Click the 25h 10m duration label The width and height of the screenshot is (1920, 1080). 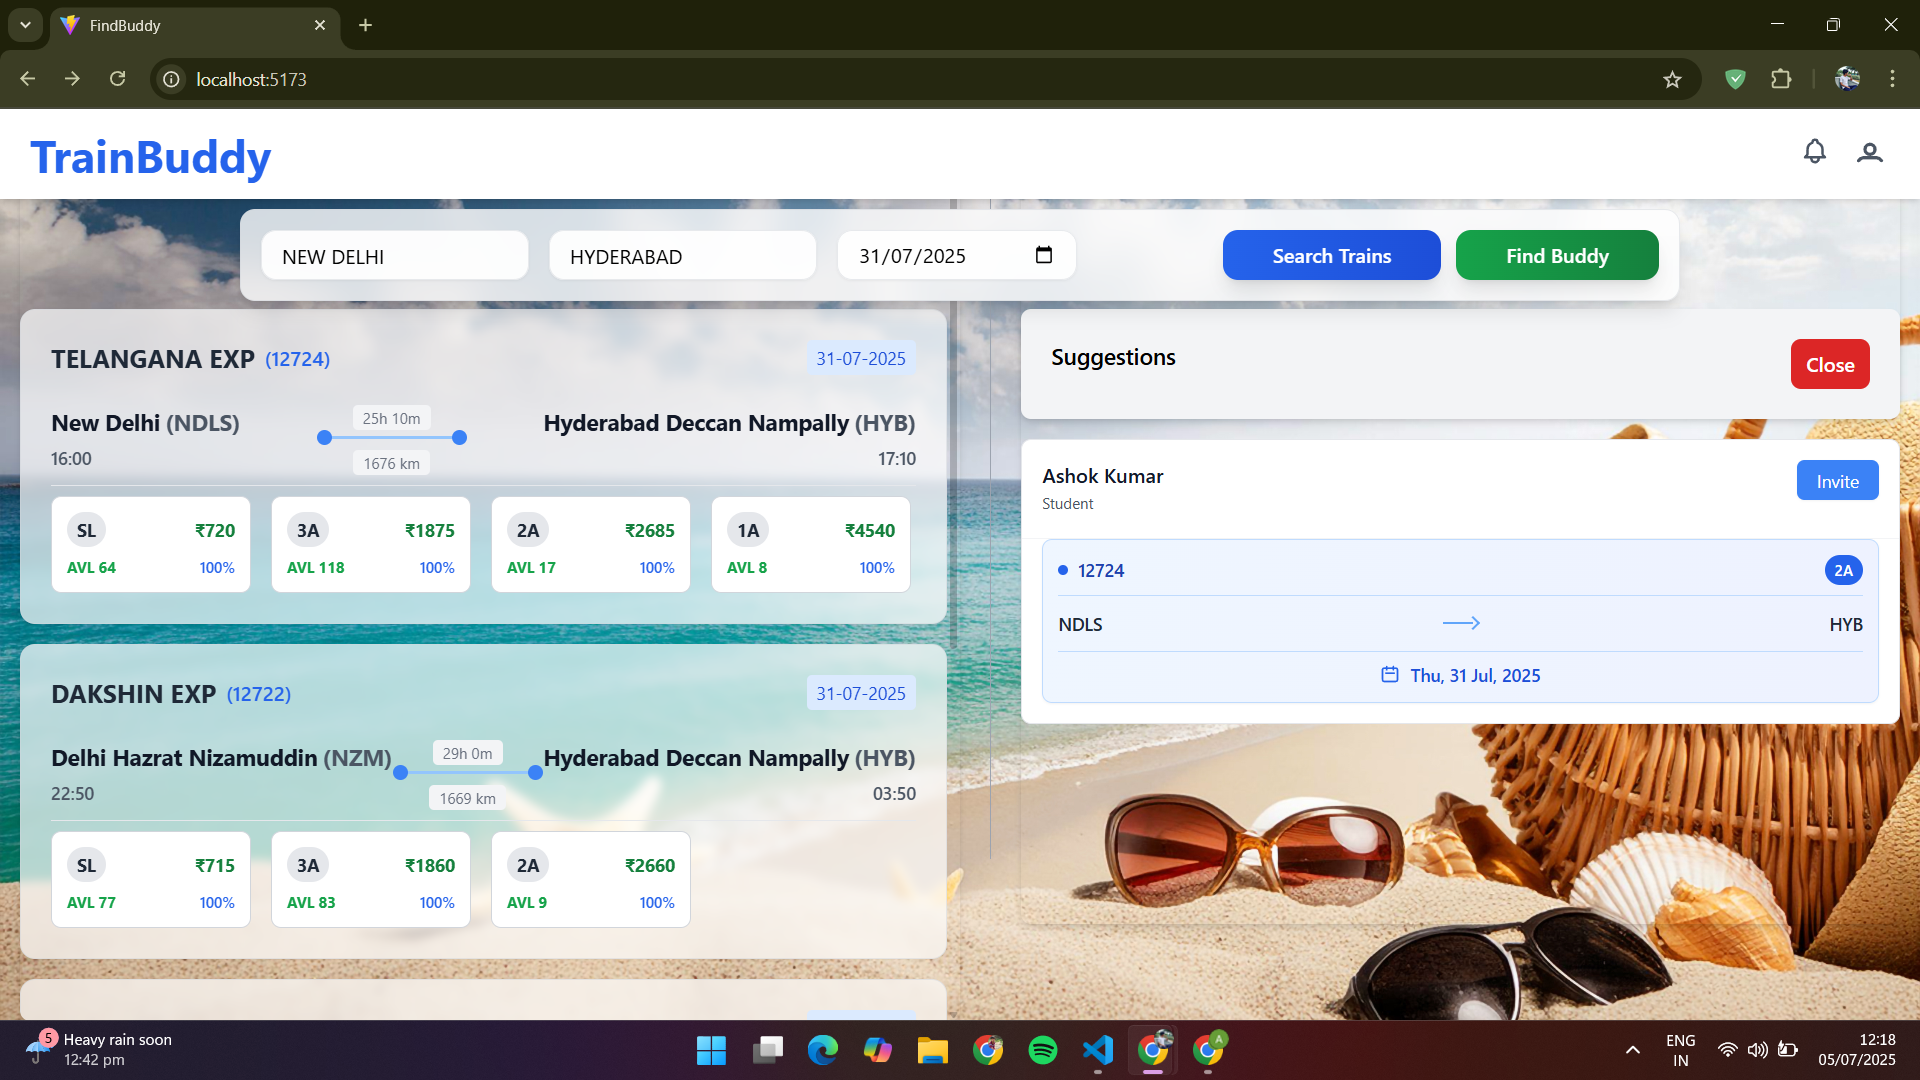point(392,418)
